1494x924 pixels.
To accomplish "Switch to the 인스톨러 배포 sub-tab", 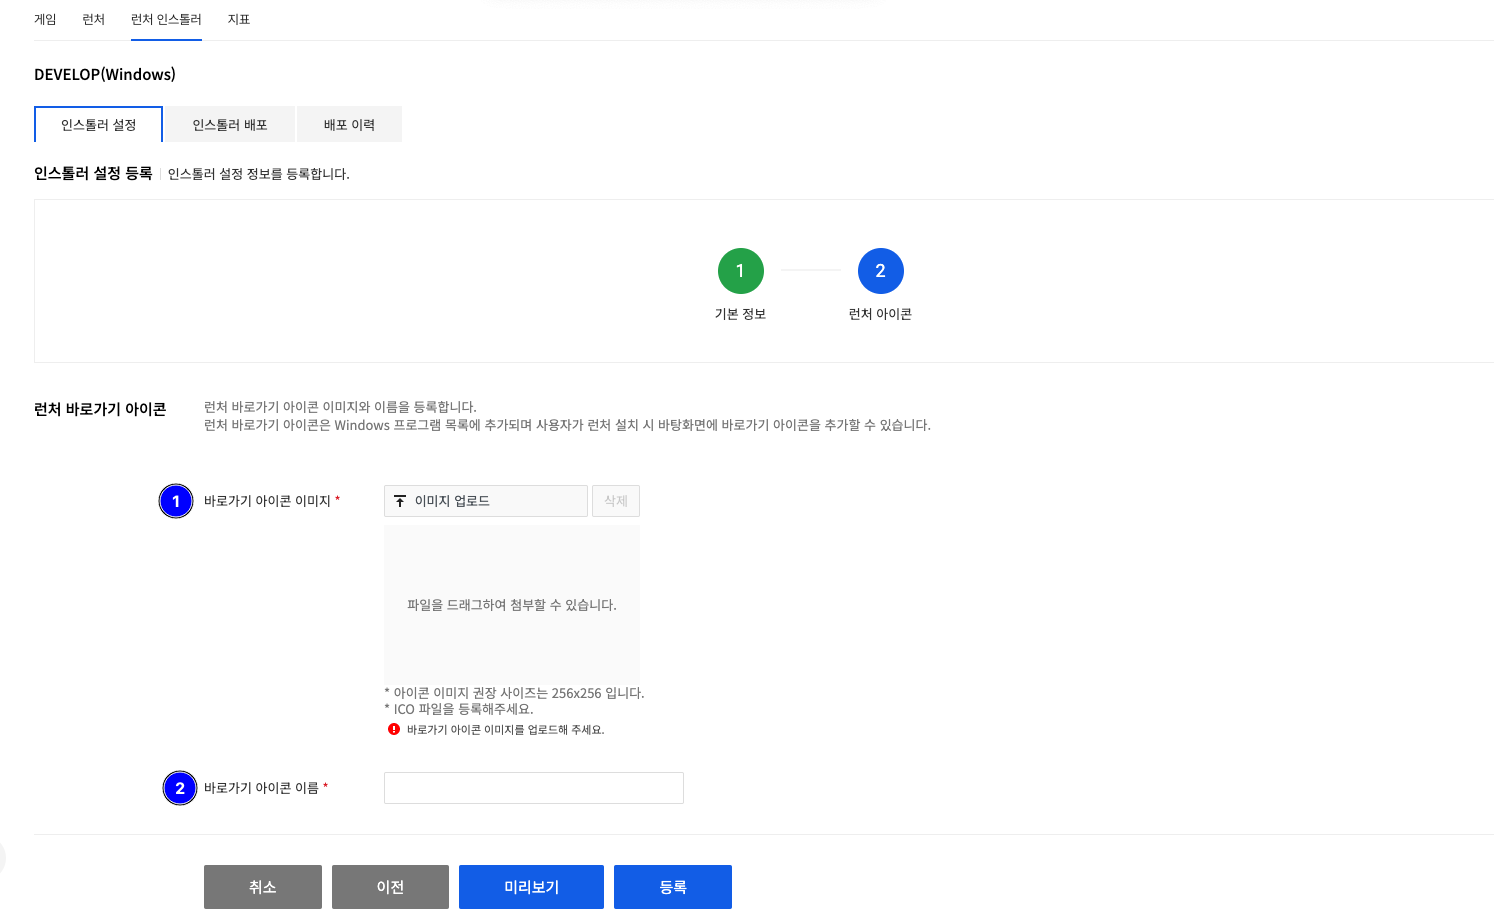I will (230, 125).
